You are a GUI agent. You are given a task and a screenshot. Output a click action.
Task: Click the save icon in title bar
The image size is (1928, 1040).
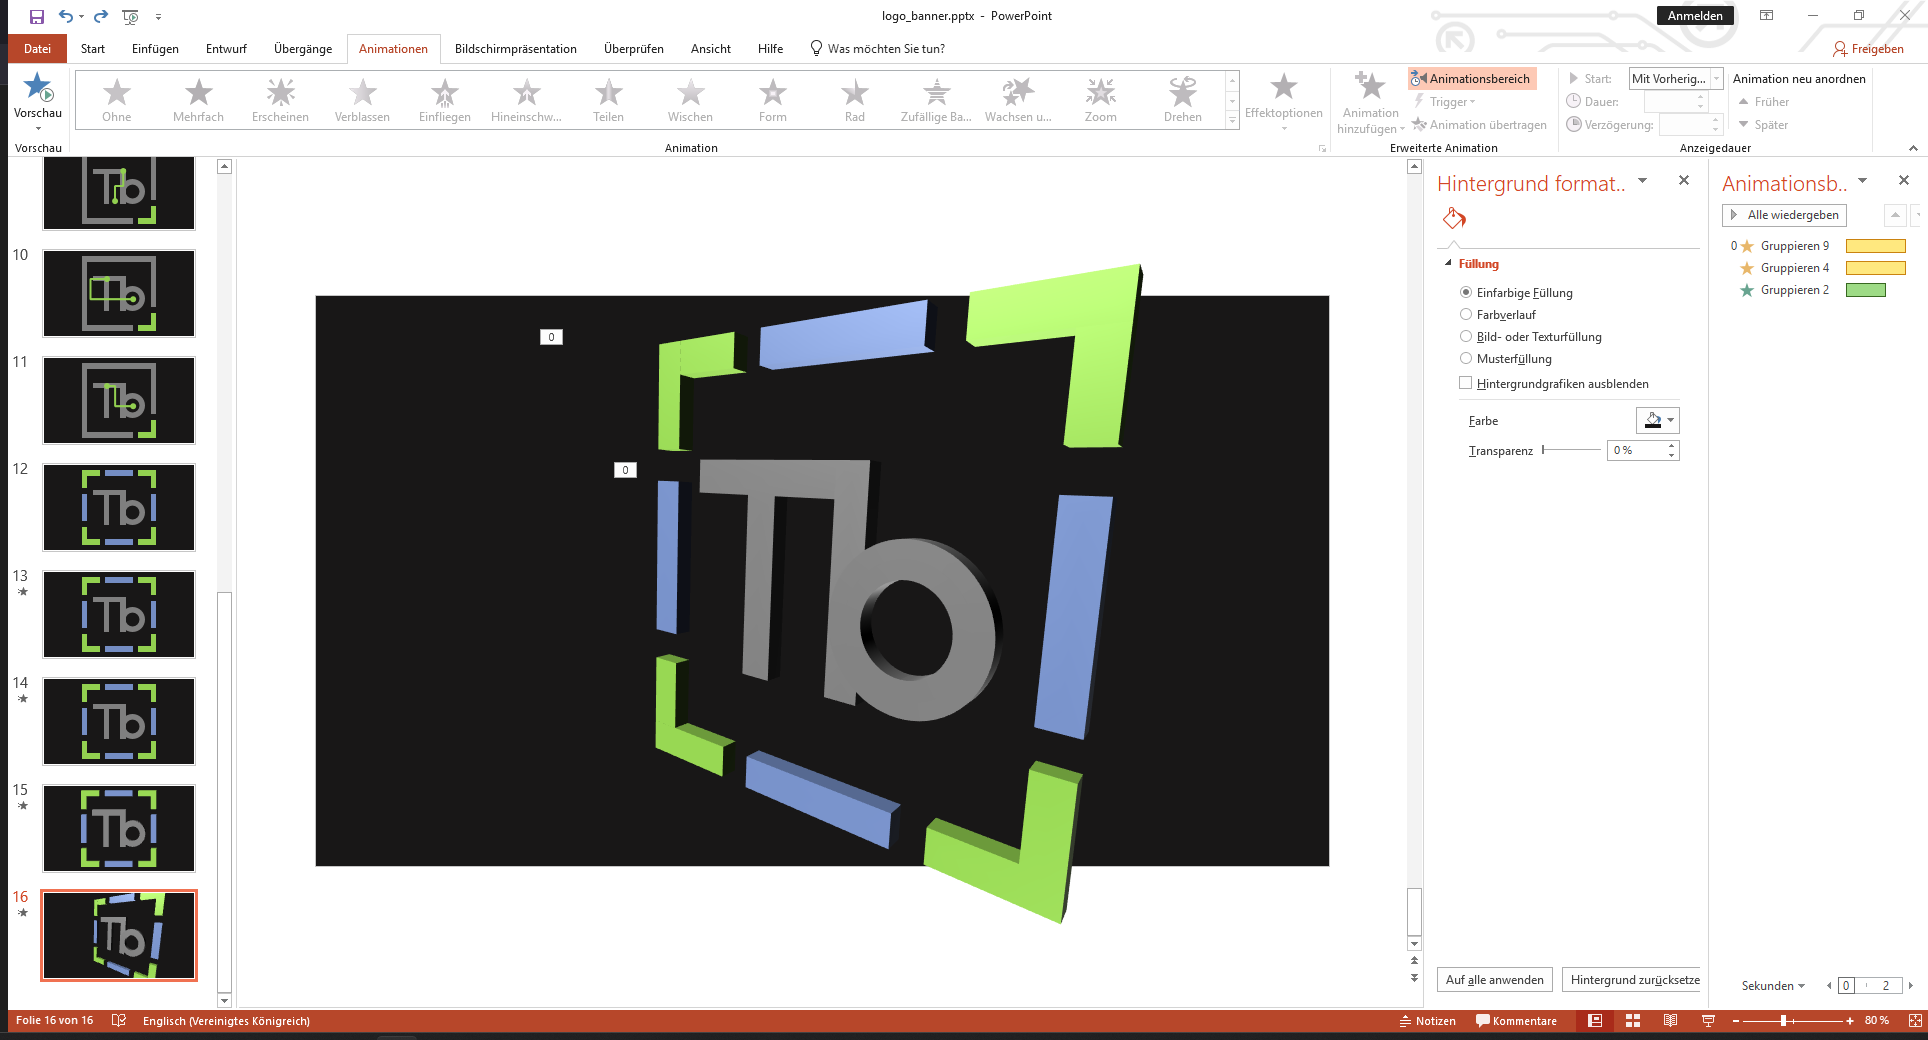(x=37, y=16)
